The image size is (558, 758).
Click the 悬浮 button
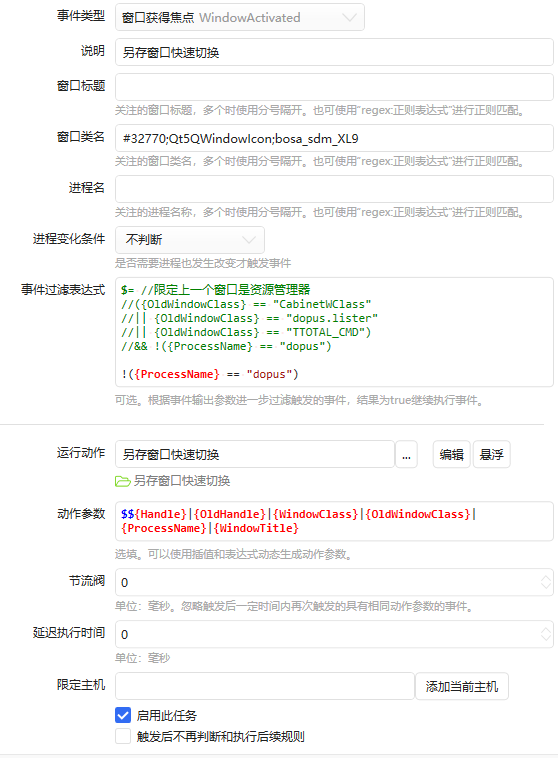[491, 454]
